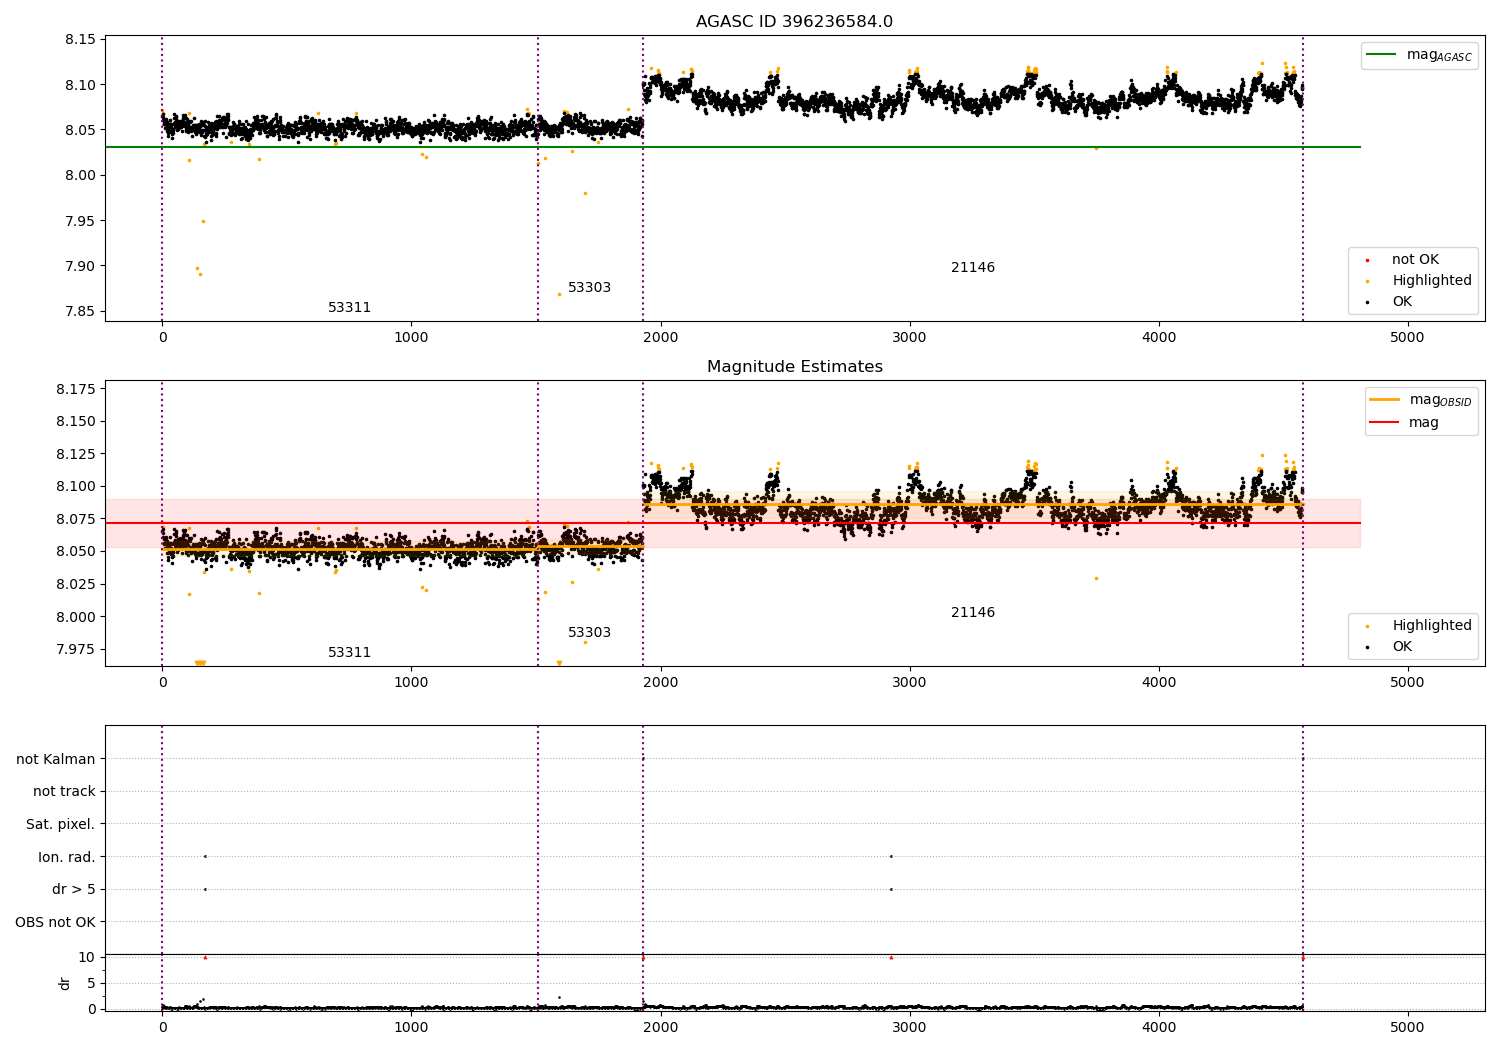This screenshot has height=1050, width=1500.
Task: Click the y-axis tick '8.175'
Action: [76, 389]
